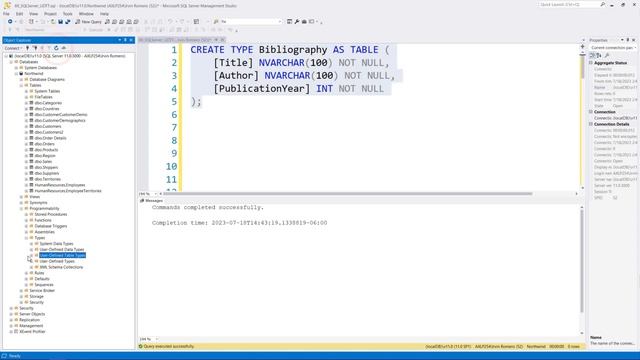640x360 pixels.
Task: Click the editor horizontal scrollbar
Action: coord(347,194)
